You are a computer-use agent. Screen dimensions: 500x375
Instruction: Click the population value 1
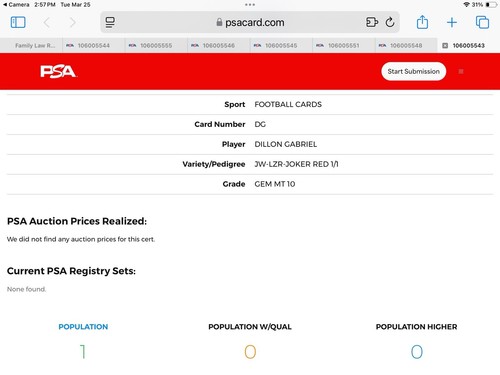point(83,352)
